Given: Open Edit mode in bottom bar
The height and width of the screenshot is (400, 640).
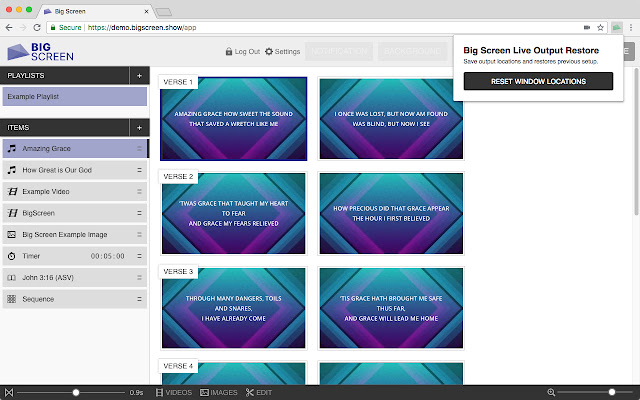Looking at the screenshot, I should 259,393.
